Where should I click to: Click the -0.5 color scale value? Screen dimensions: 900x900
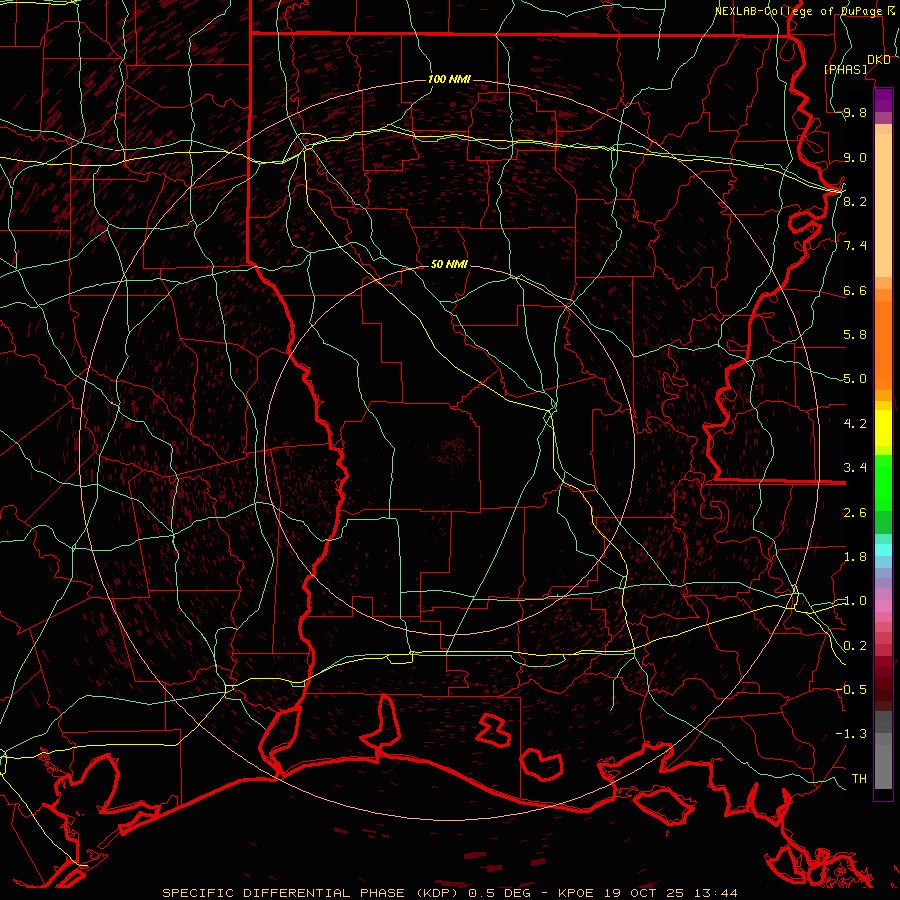click(x=851, y=690)
